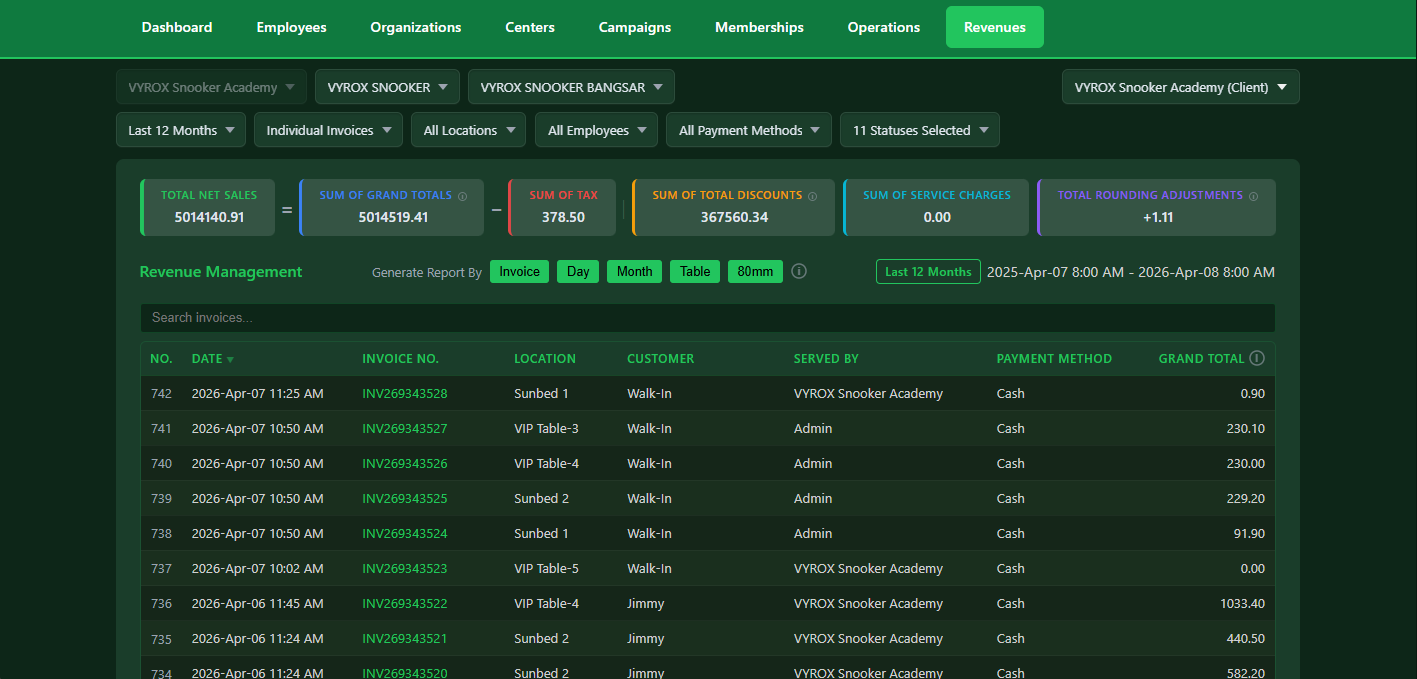Open the All Employees dropdown
This screenshot has width=1417, height=679.
pyautogui.click(x=596, y=129)
